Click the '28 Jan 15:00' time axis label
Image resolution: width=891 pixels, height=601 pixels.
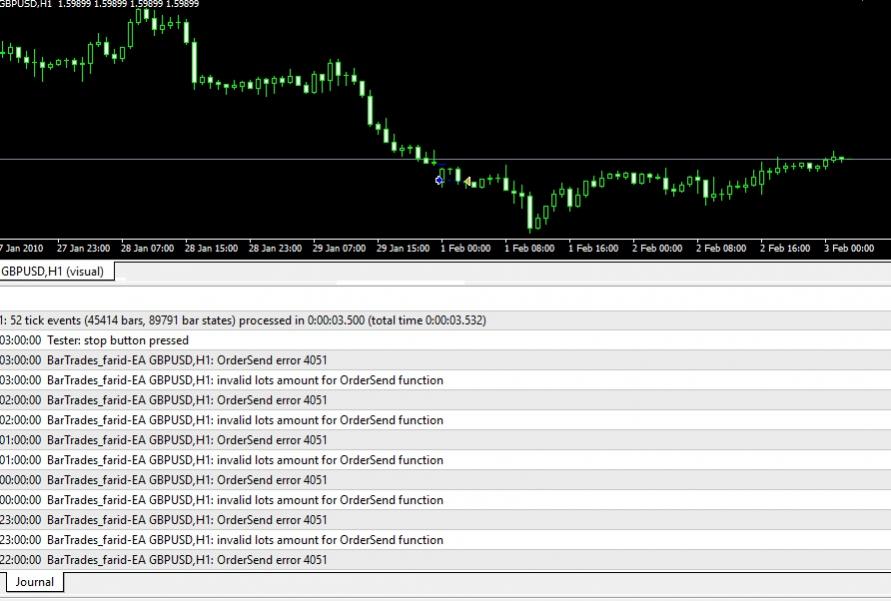pyautogui.click(x=211, y=248)
